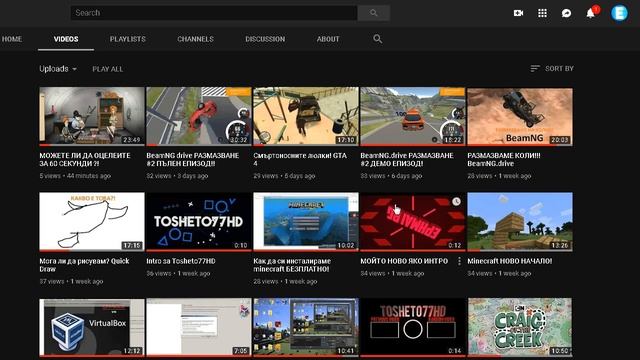640x360 pixels.
Task: Click the SORT BY lines icon
Action: (x=535, y=69)
